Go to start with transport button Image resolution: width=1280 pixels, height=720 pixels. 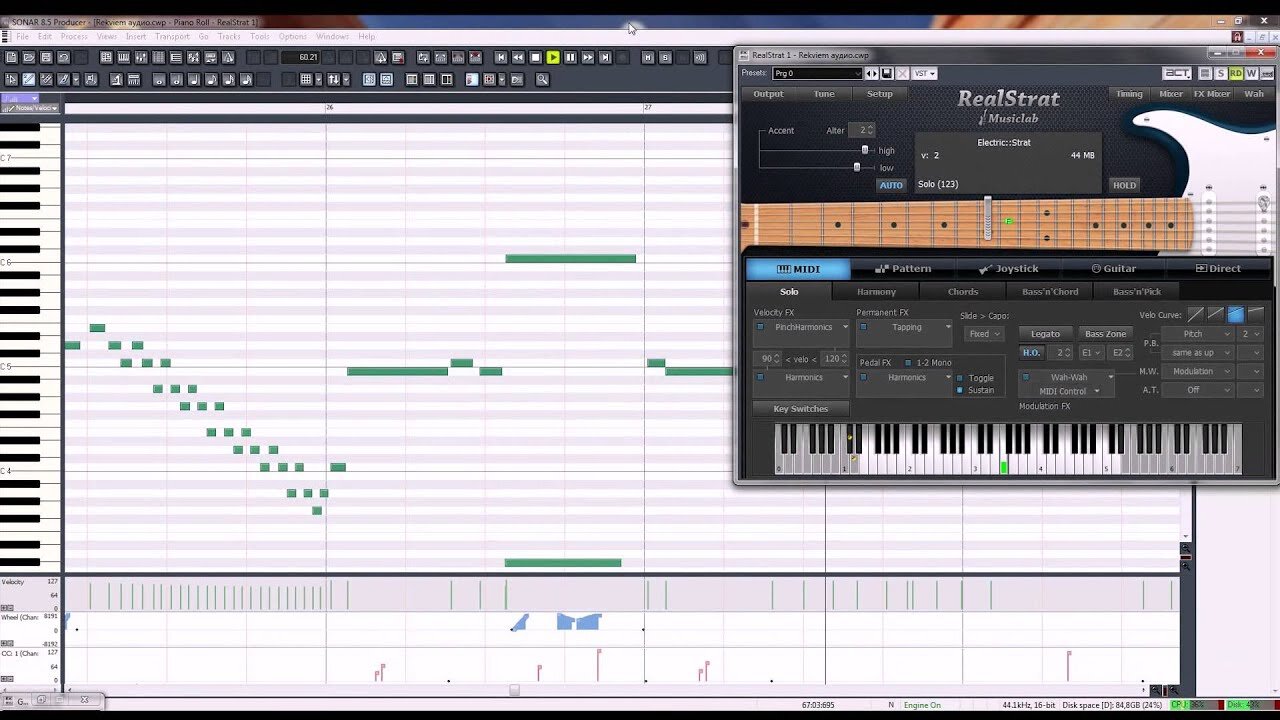point(501,58)
